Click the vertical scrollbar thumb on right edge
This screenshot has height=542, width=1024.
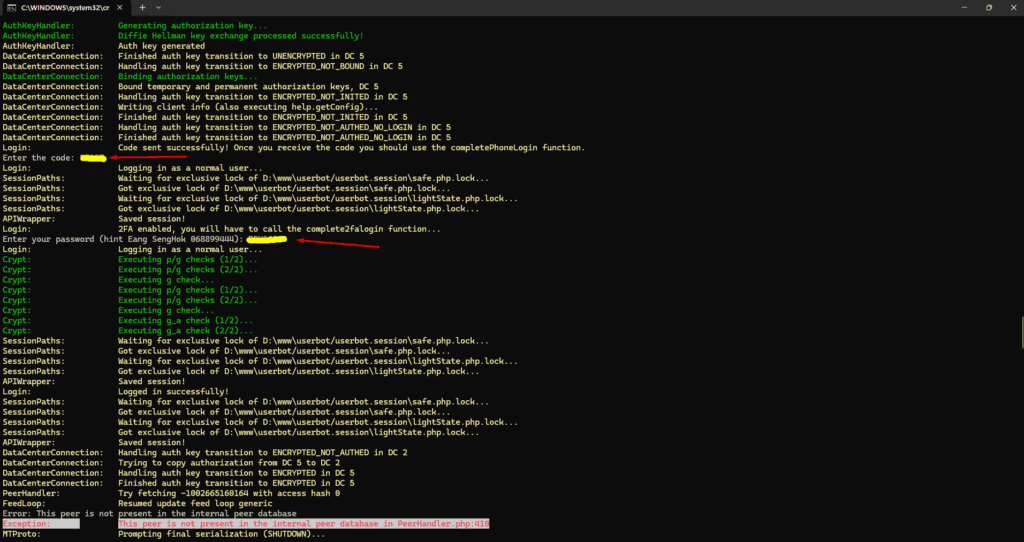(1020, 332)
